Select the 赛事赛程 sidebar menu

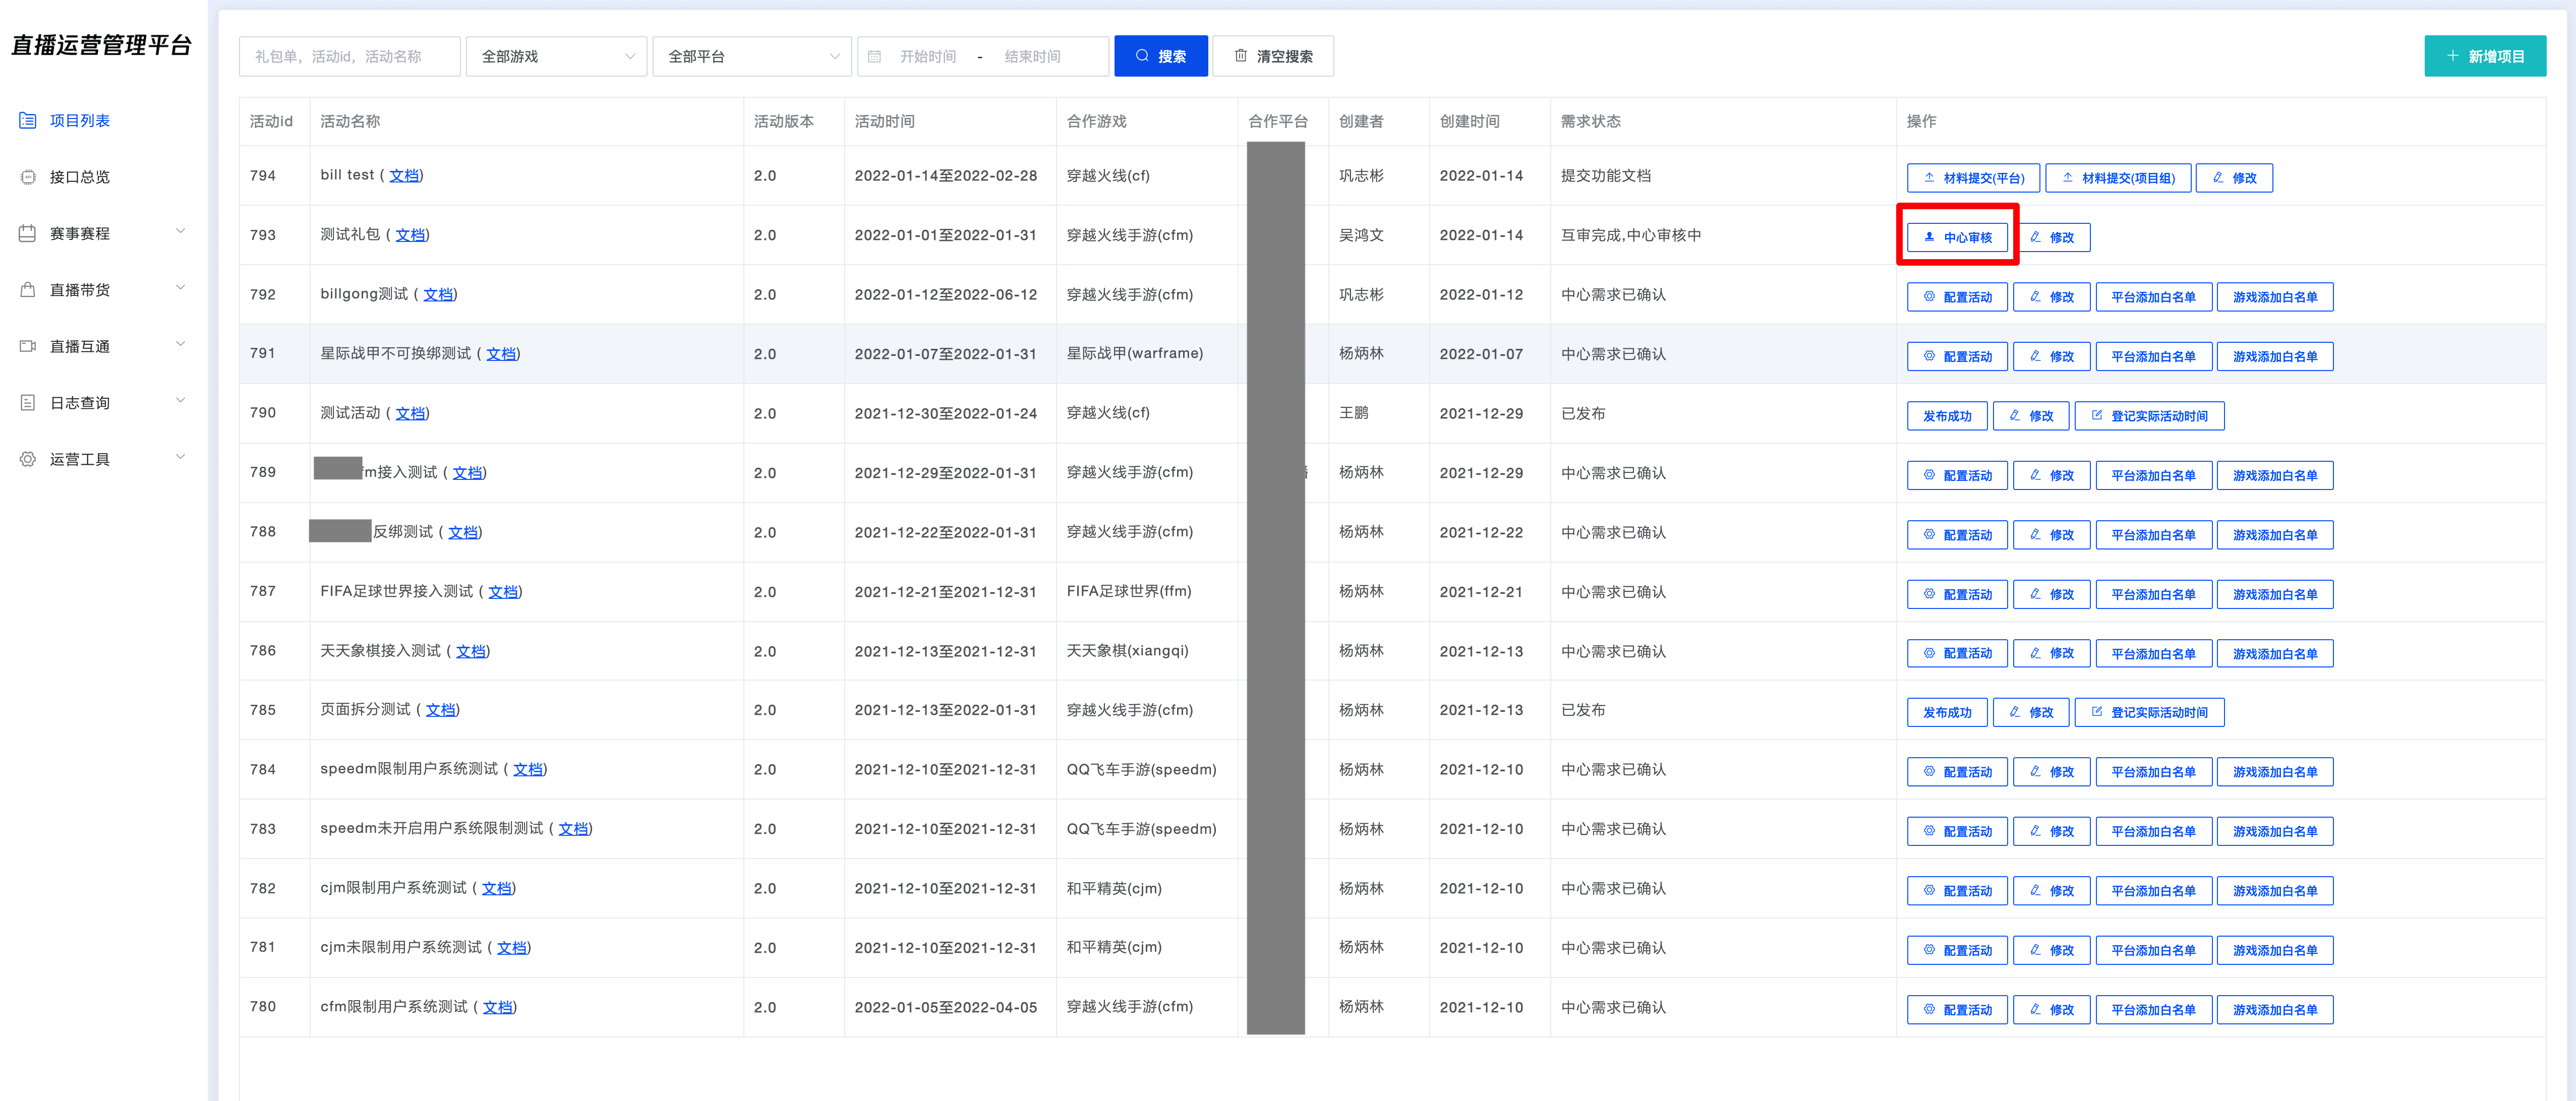point(80,234)
